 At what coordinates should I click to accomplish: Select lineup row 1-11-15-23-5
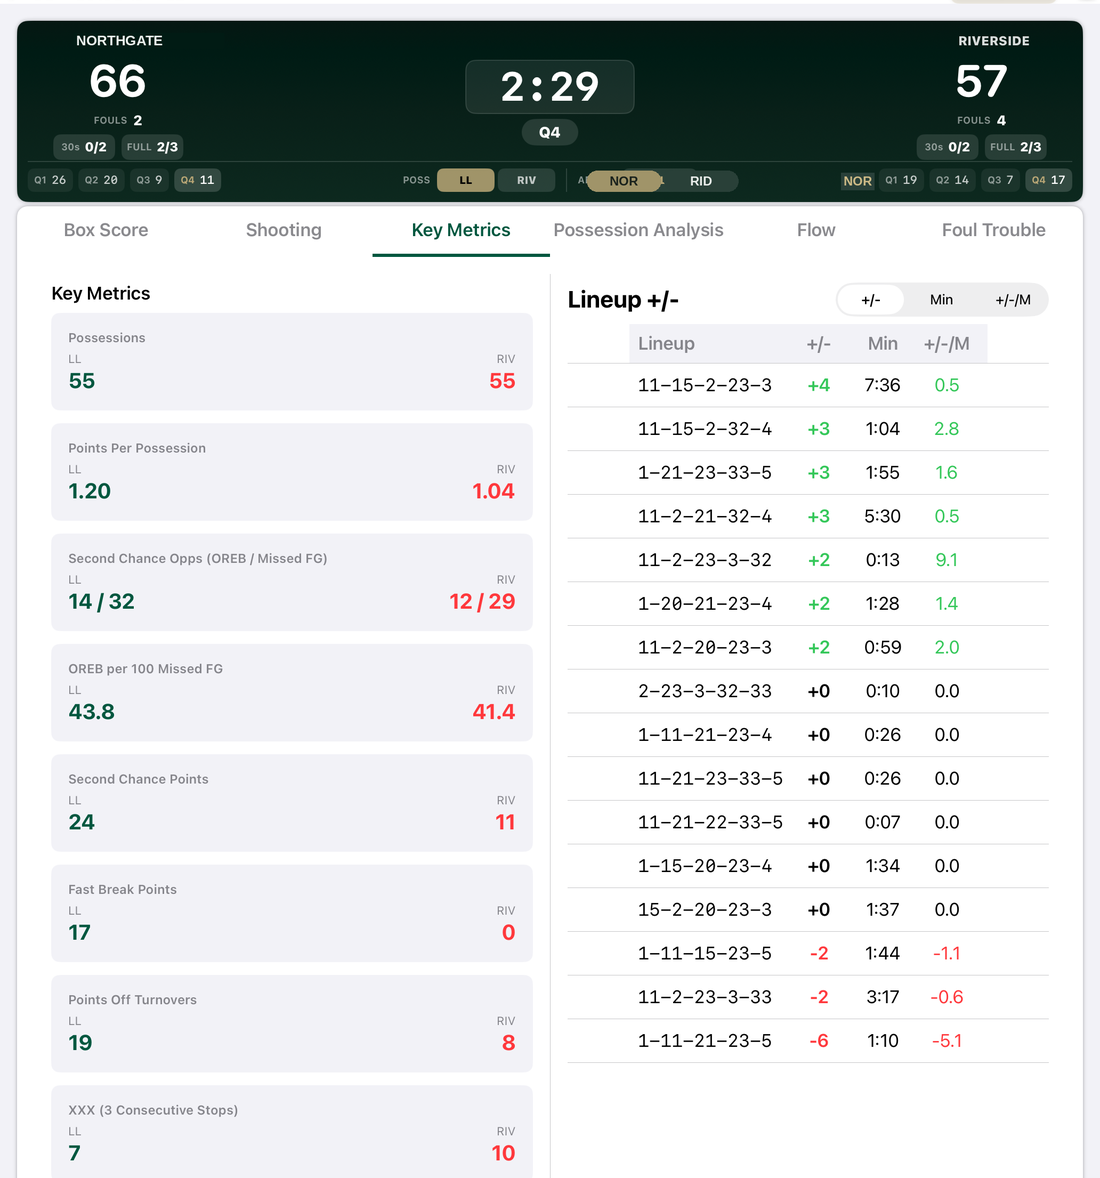tap(808, 953)
